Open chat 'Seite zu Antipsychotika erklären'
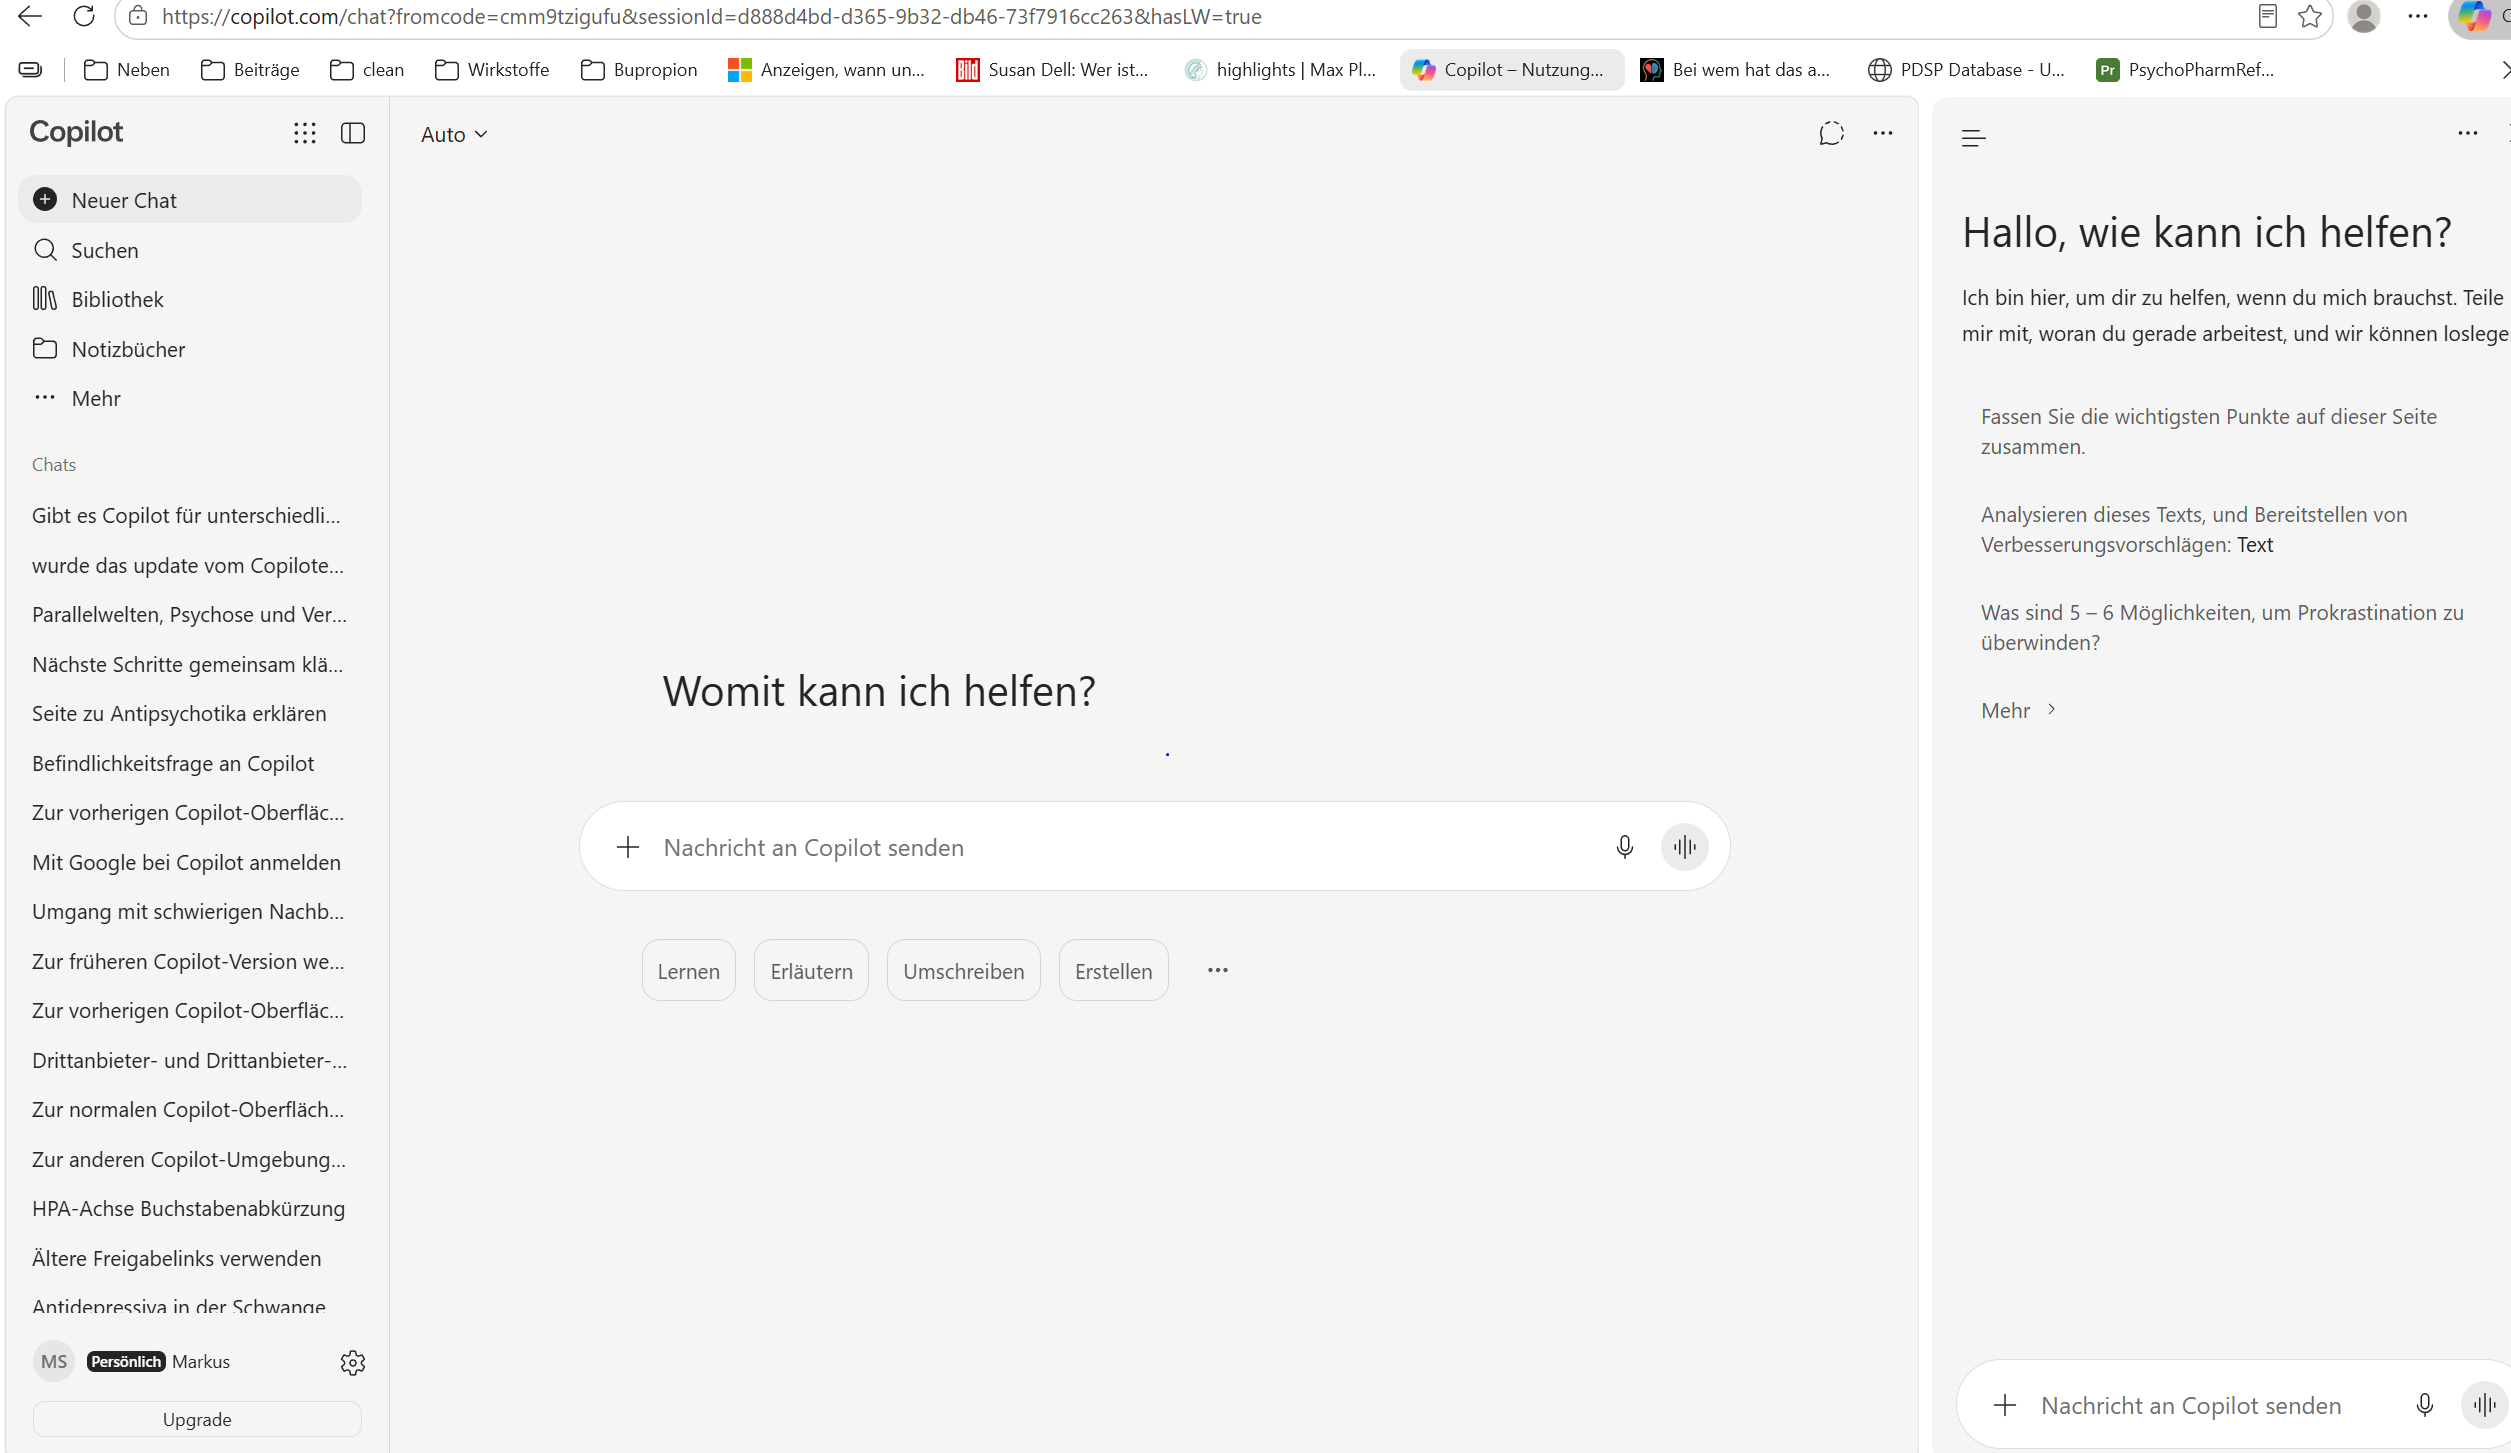Image resolution: width=2511 pixels, height=1453 pixels. click(190, 714)
